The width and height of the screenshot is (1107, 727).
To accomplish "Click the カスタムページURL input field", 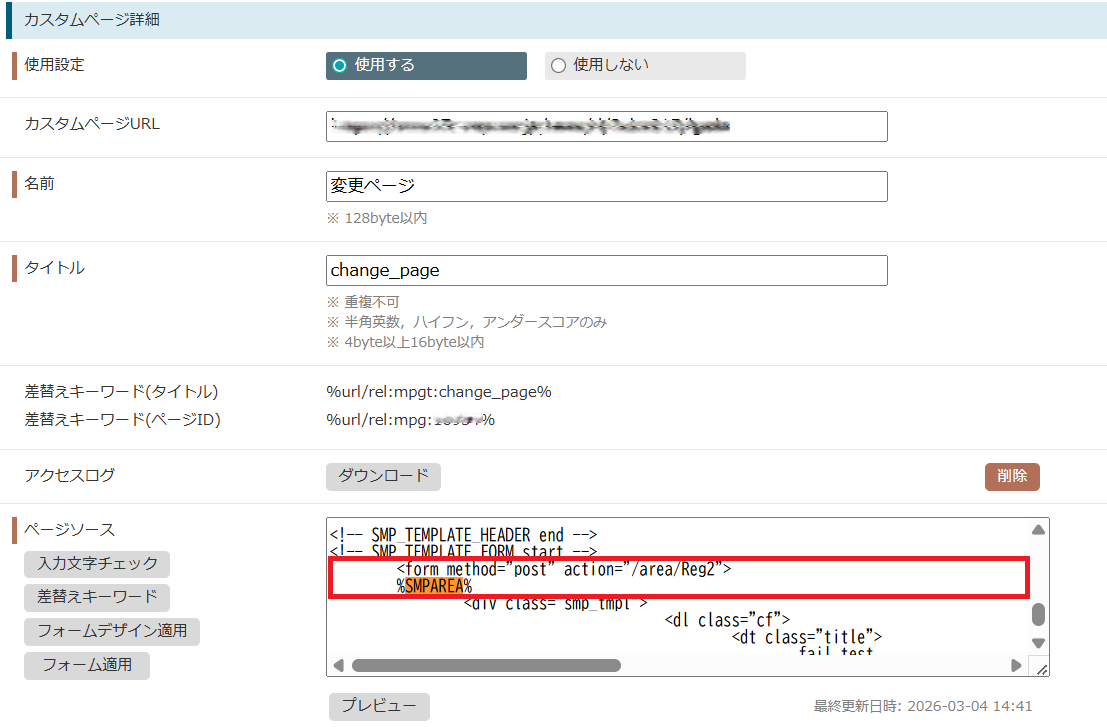I will click(606, 126).
